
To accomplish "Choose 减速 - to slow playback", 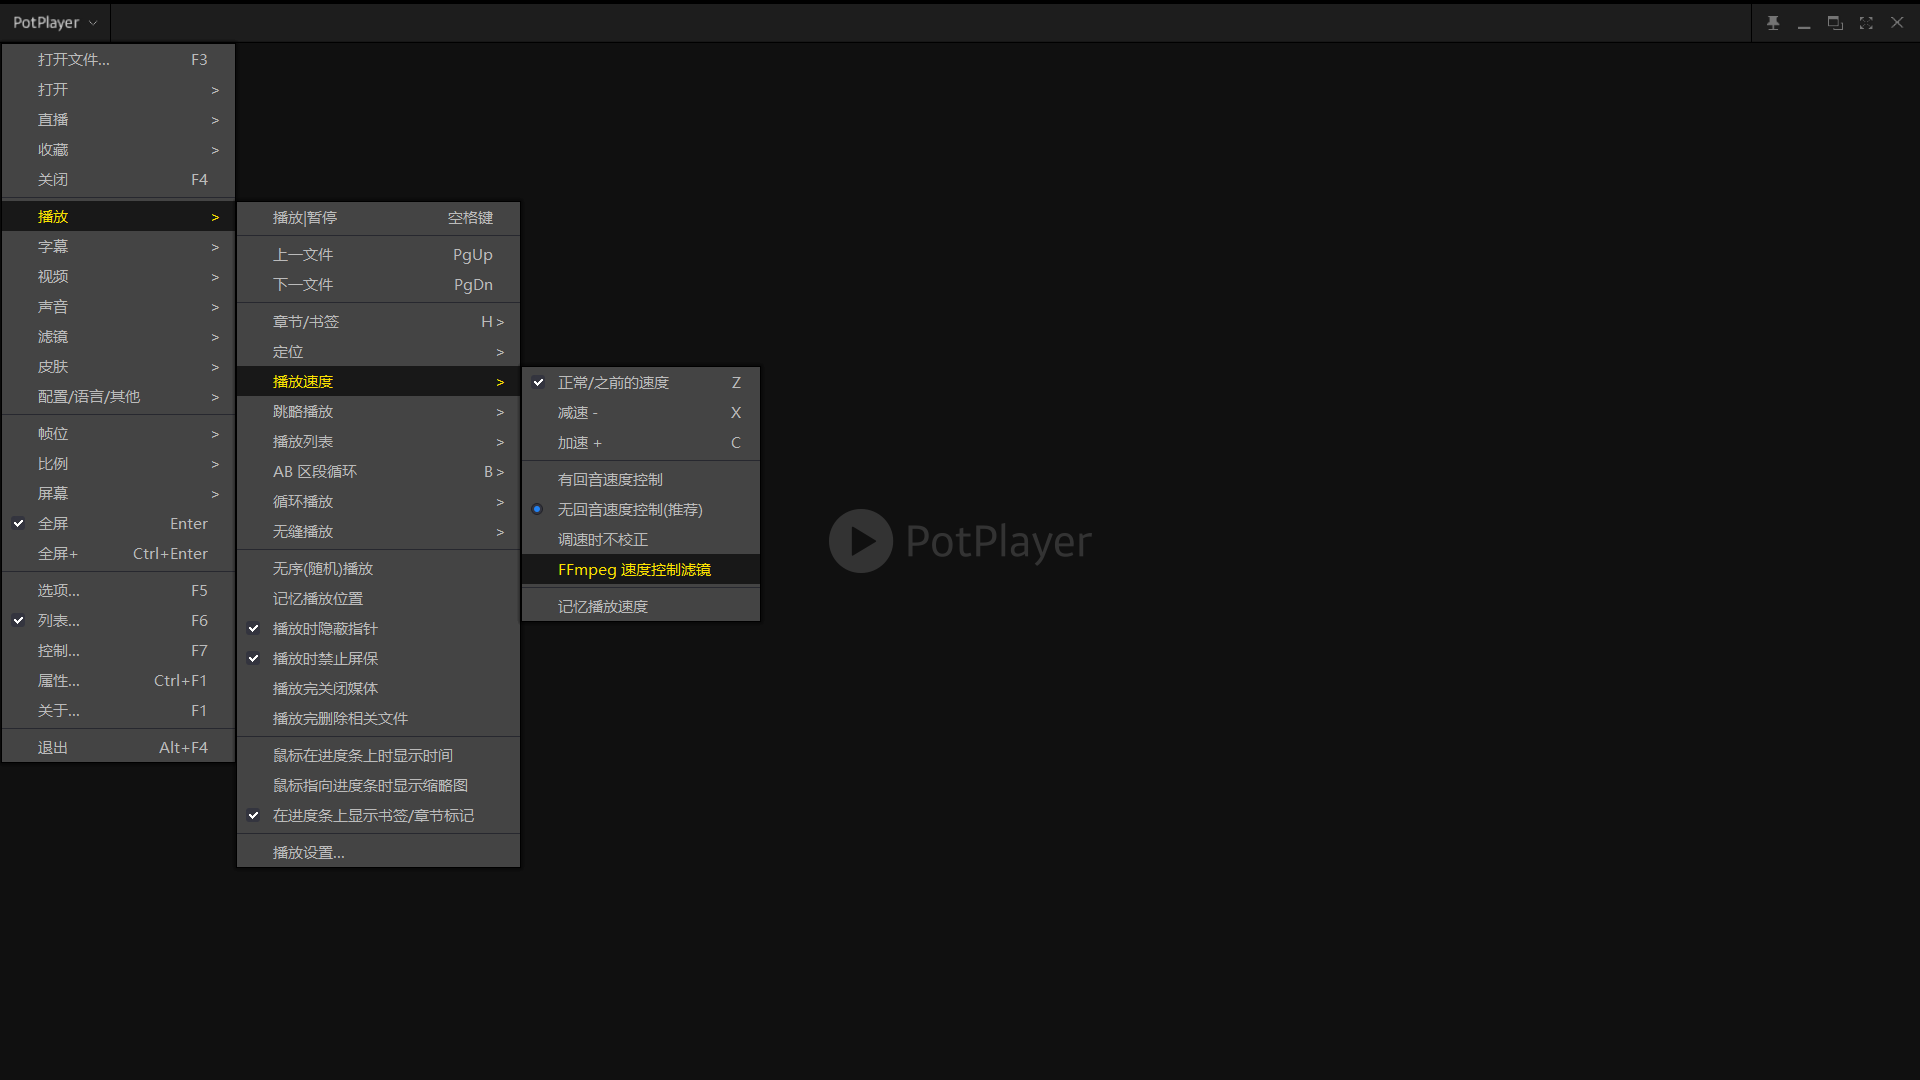I will [641, 412].
